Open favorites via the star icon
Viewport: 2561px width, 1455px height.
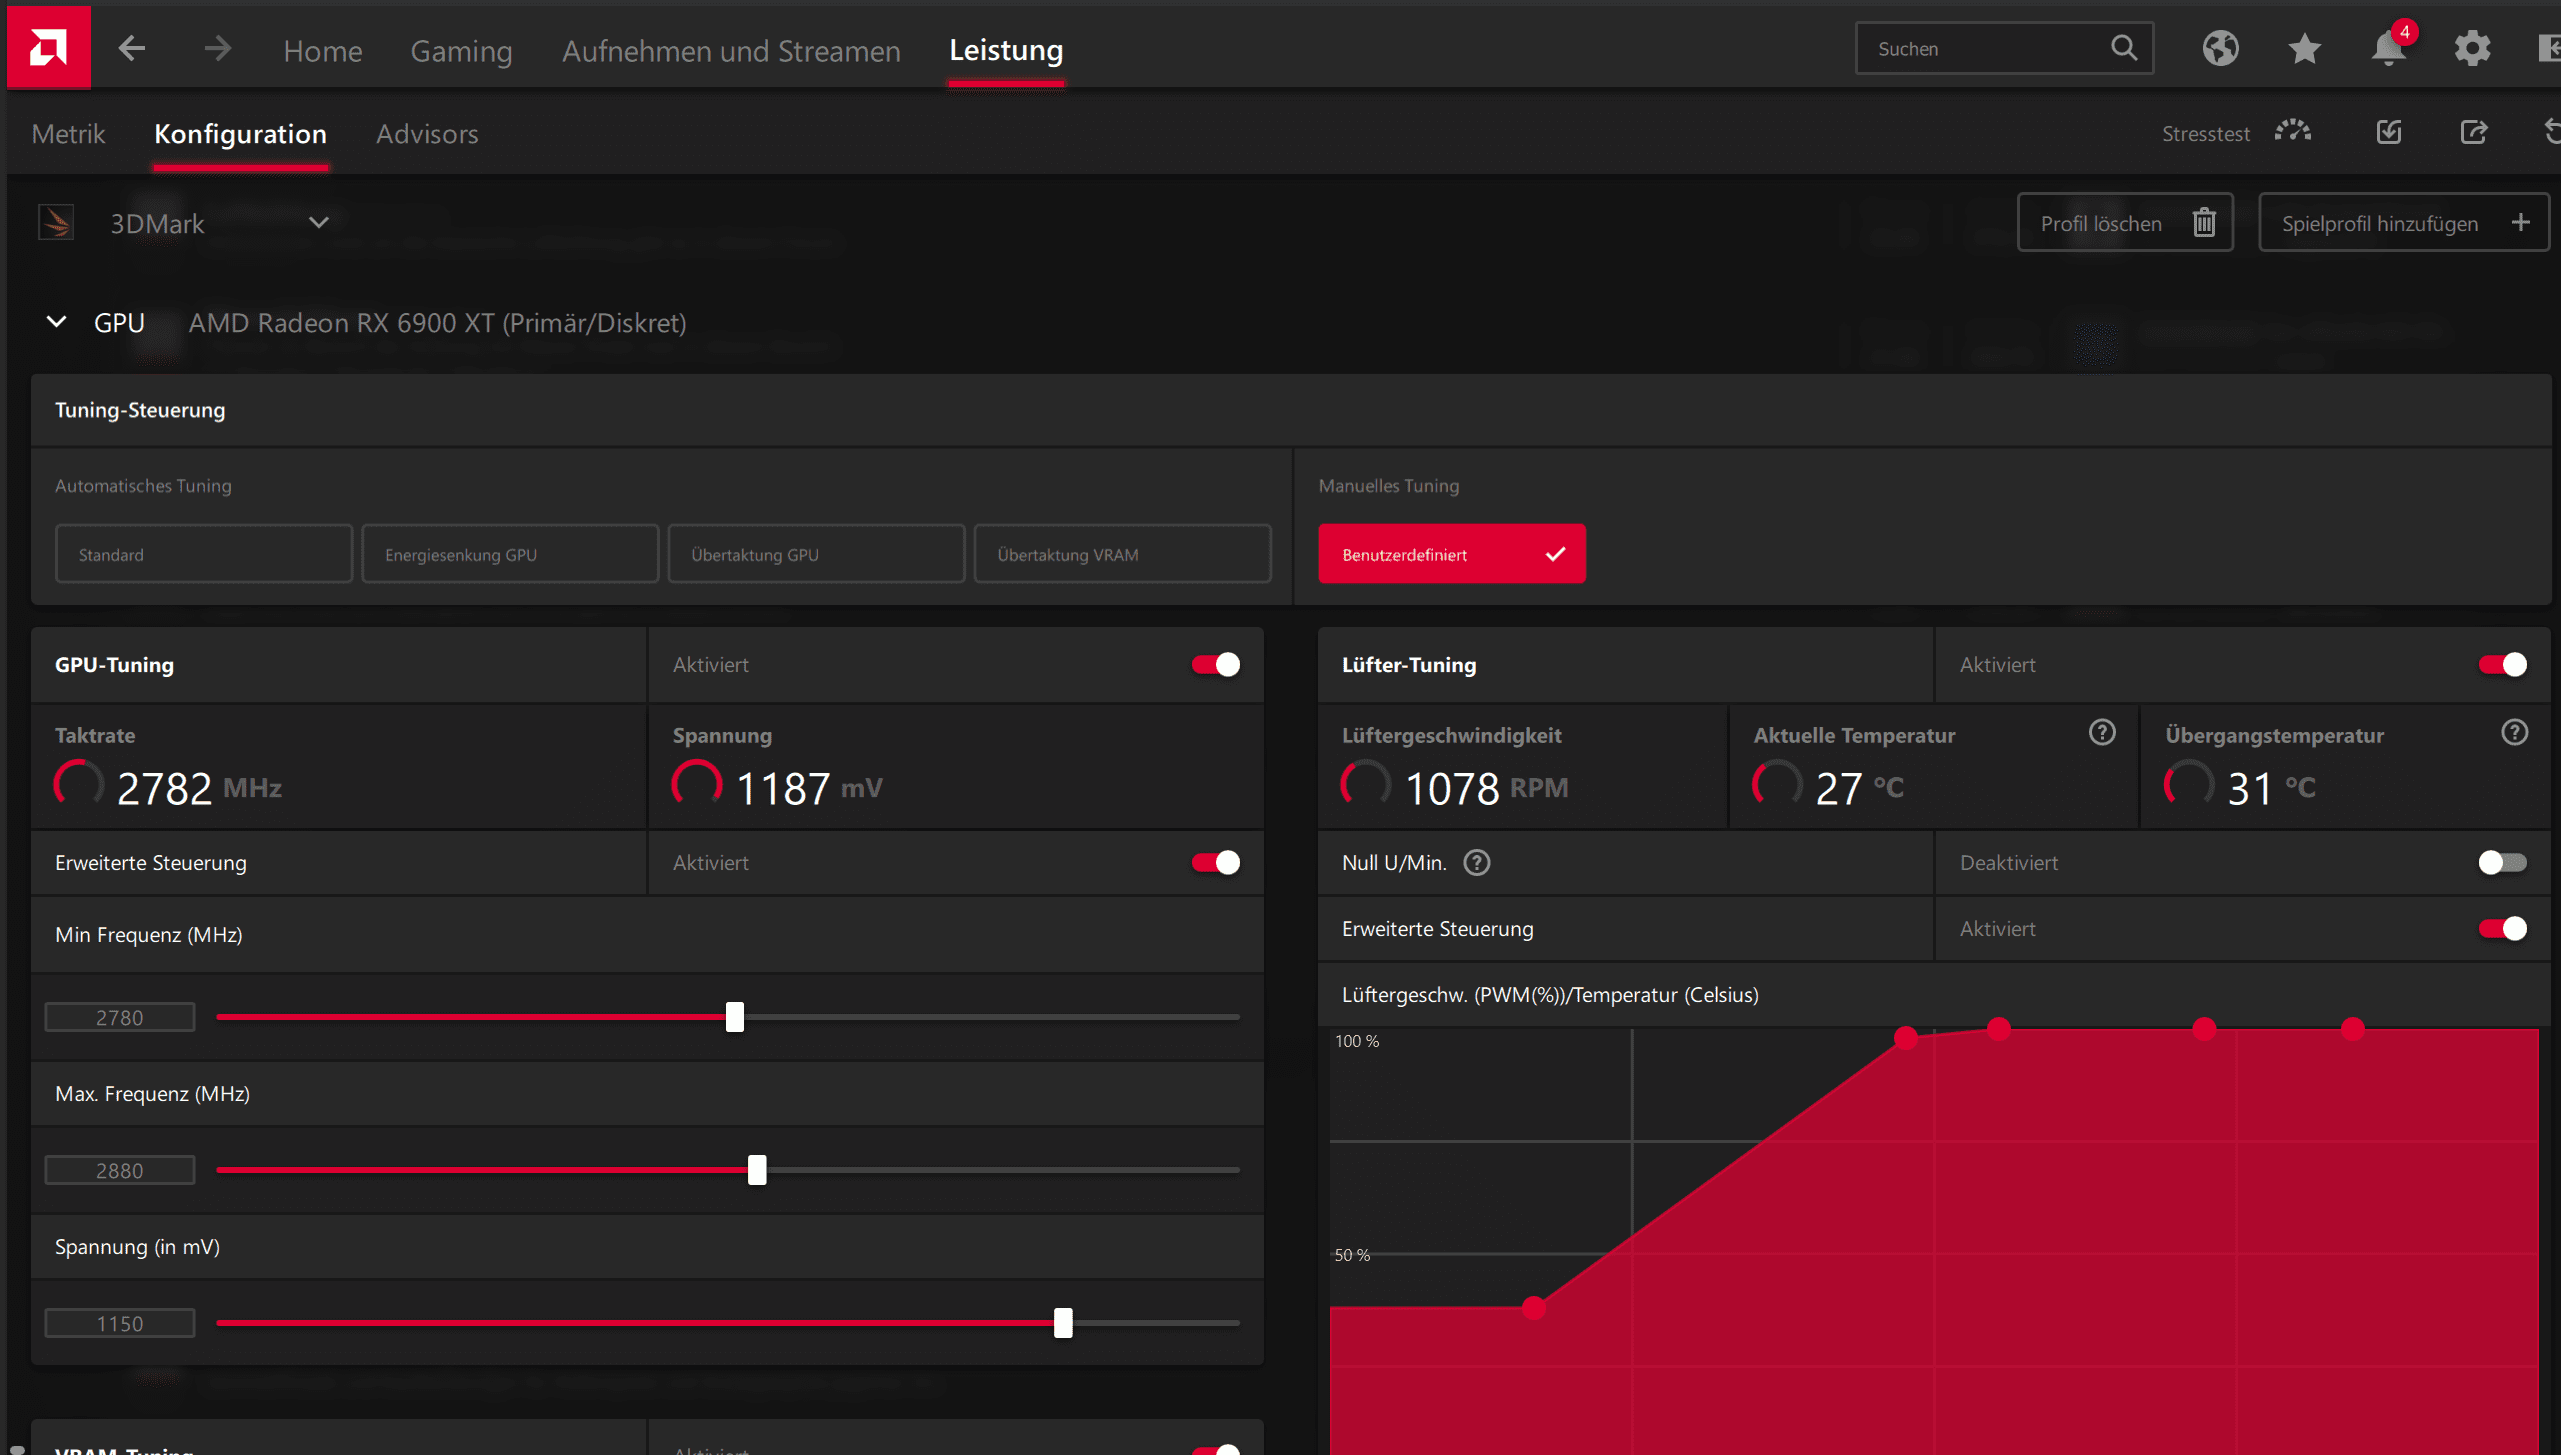2304,48
